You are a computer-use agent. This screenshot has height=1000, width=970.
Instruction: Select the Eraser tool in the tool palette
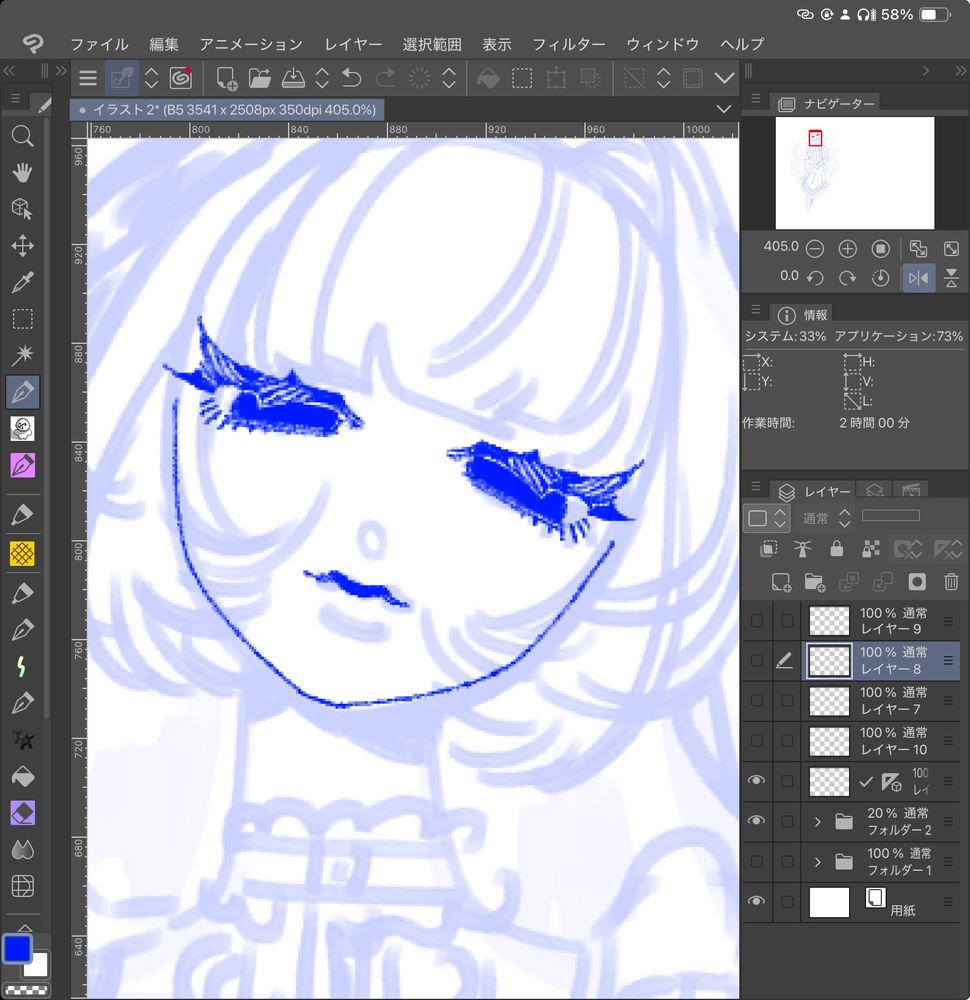(x=22, y=814)
